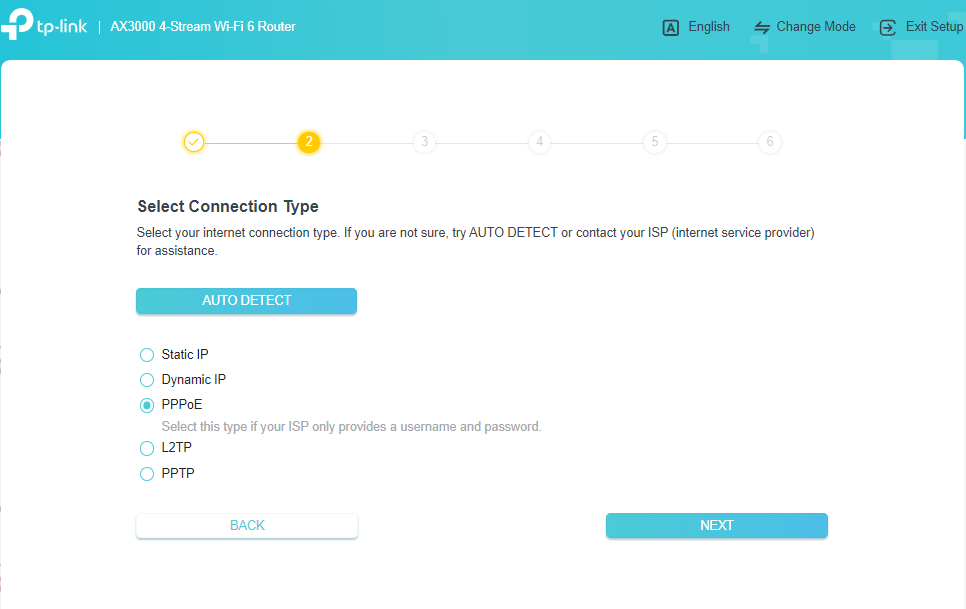This screenshot has width=966, height=609.
Task: Select the L2TP connection type
Action: pyautogui.click(x=146, y=448)
